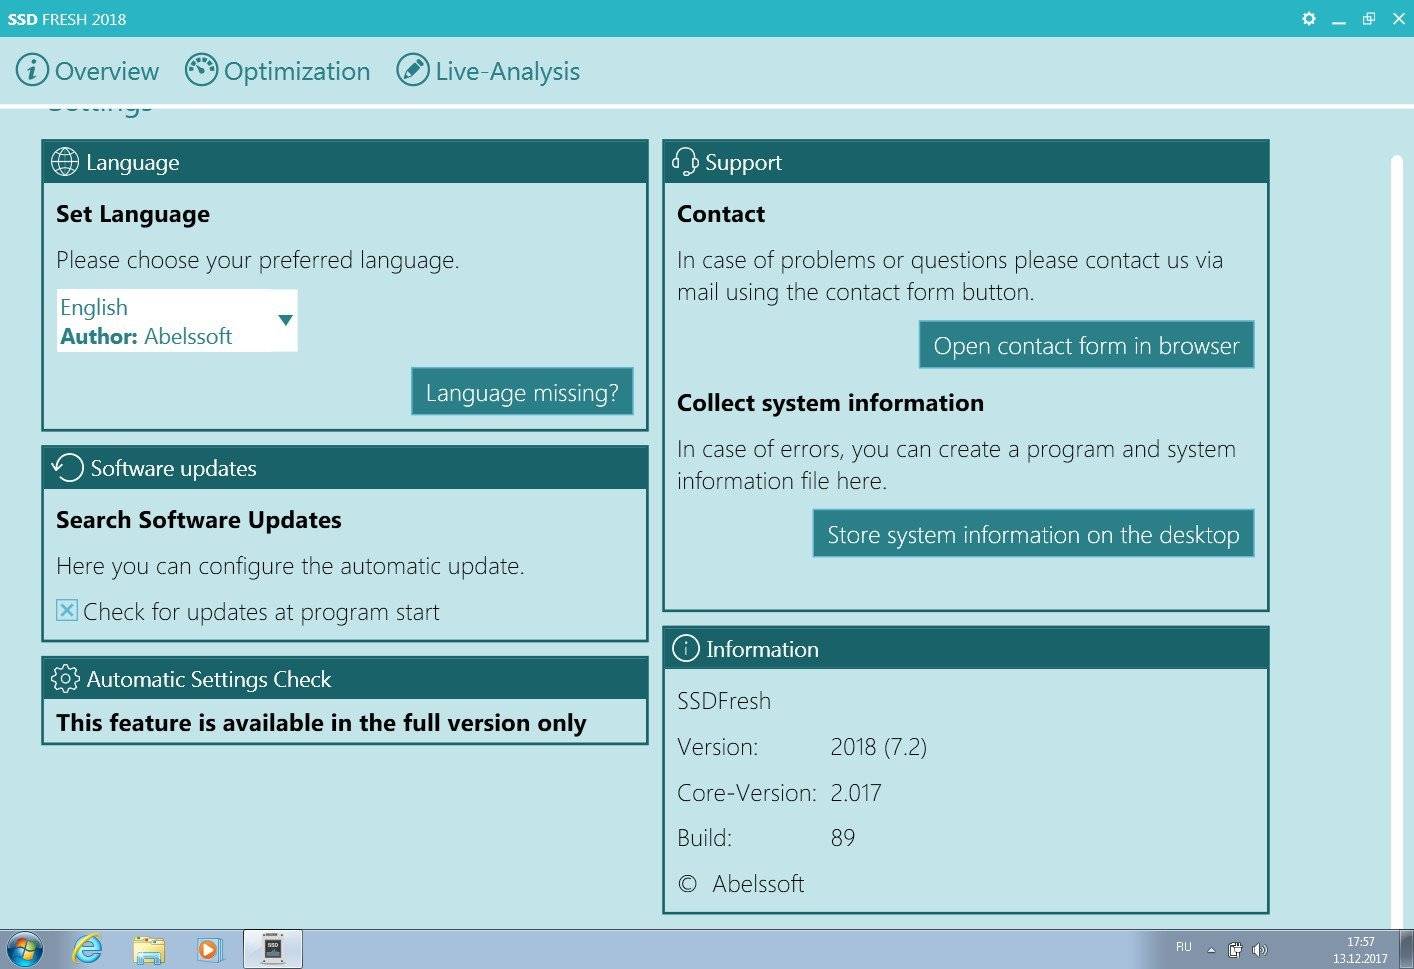Click Open contact form in browser

1086,345
